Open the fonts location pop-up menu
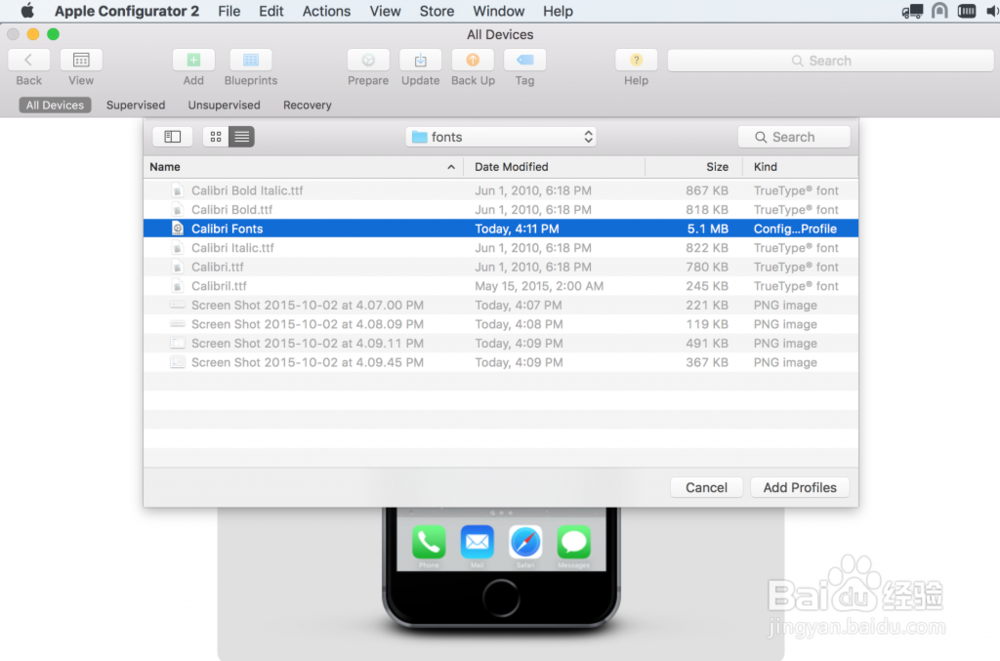1000x661 pixels. 500,136
